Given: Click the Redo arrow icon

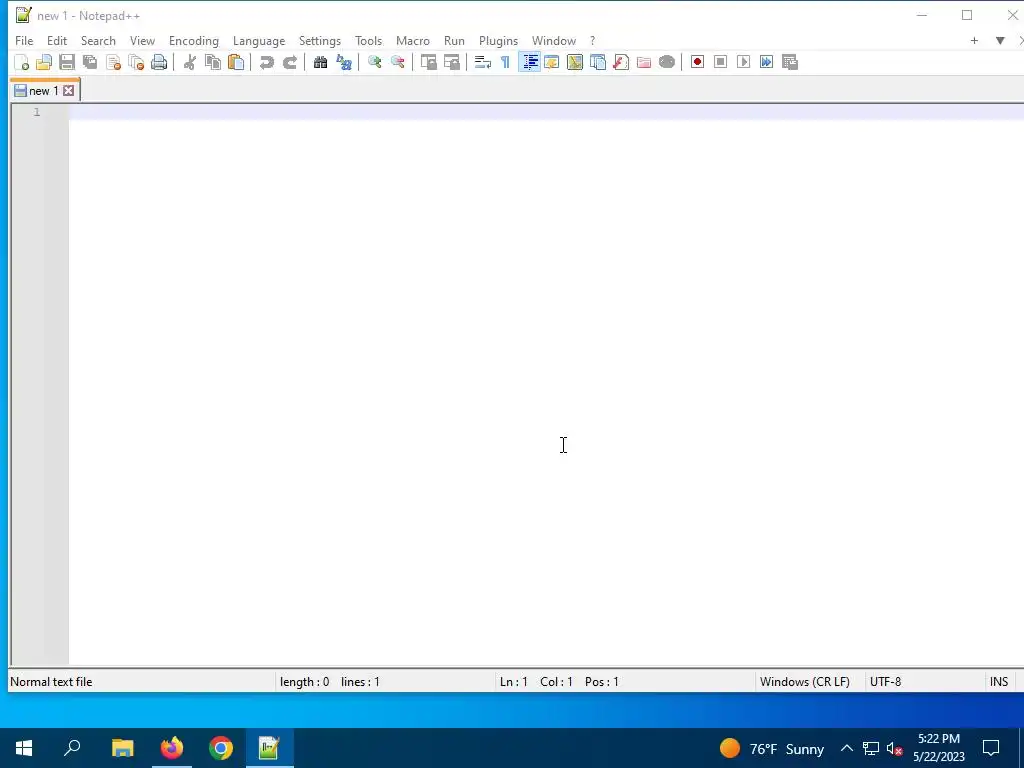Looking at the screenshot, I should point(289,62).
